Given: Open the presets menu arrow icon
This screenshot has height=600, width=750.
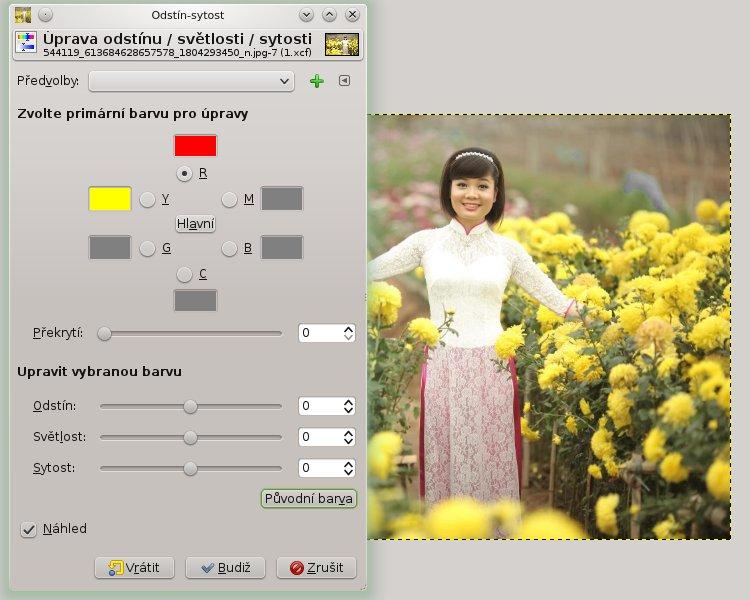Looking at the screenshot, I should tap(344, 80).
